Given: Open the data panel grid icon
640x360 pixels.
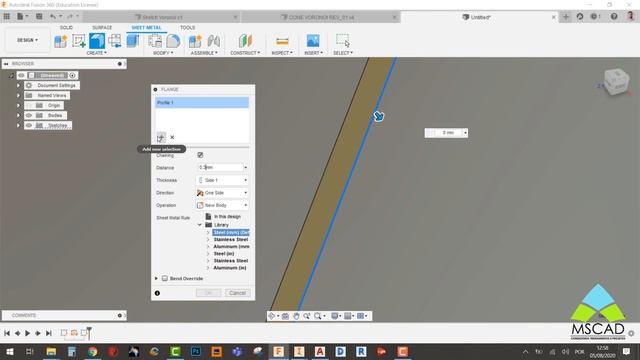Looking at the screenshot, I should point(7,16).
